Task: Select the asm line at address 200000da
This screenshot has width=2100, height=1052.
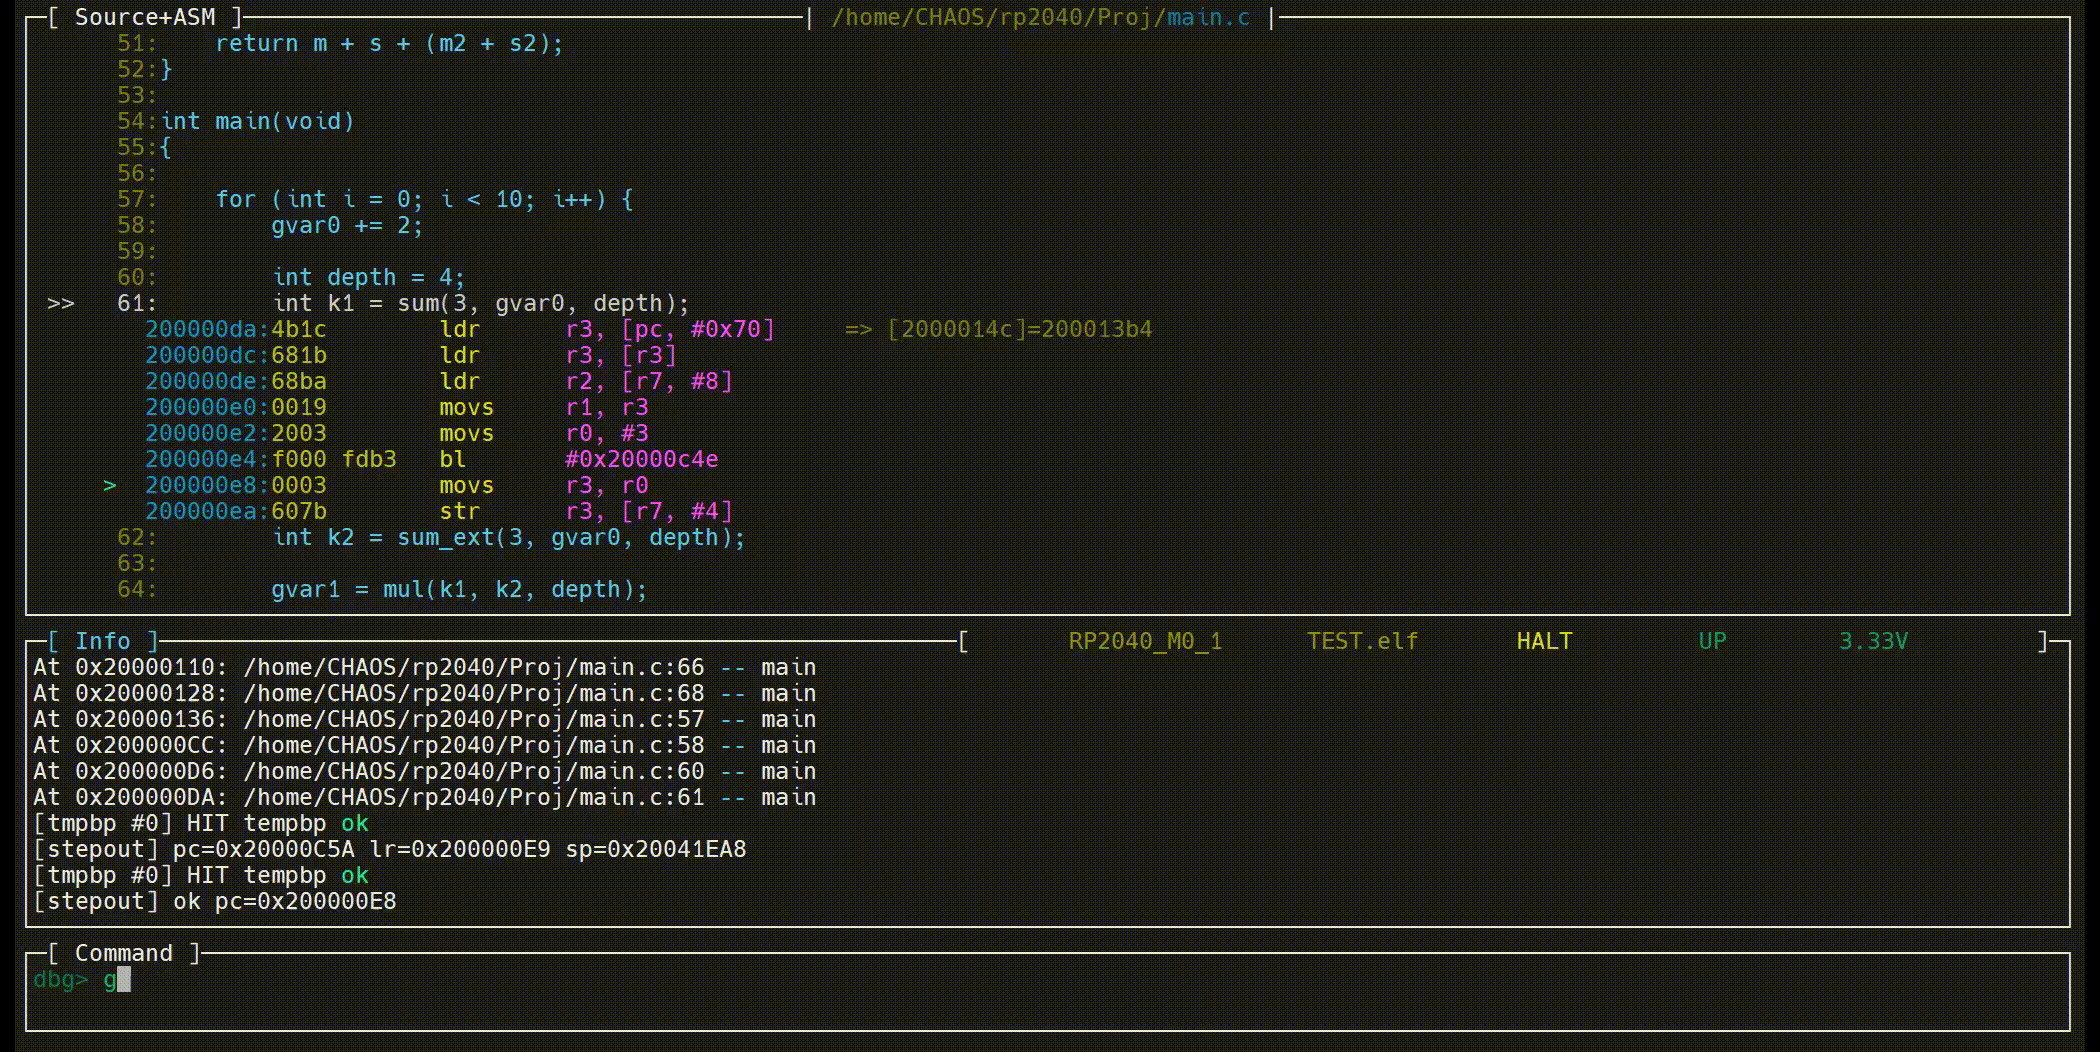Action: click(460, 330)
